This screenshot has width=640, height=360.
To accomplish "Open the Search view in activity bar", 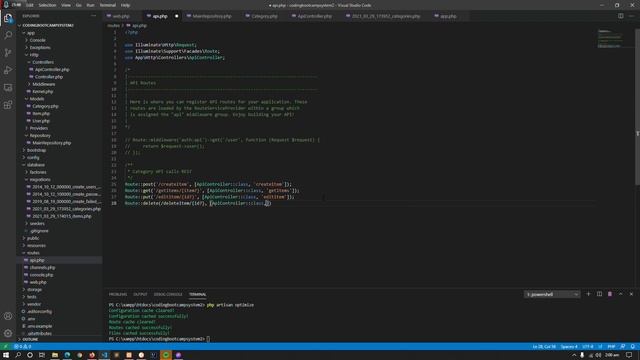I will (8, 35).
